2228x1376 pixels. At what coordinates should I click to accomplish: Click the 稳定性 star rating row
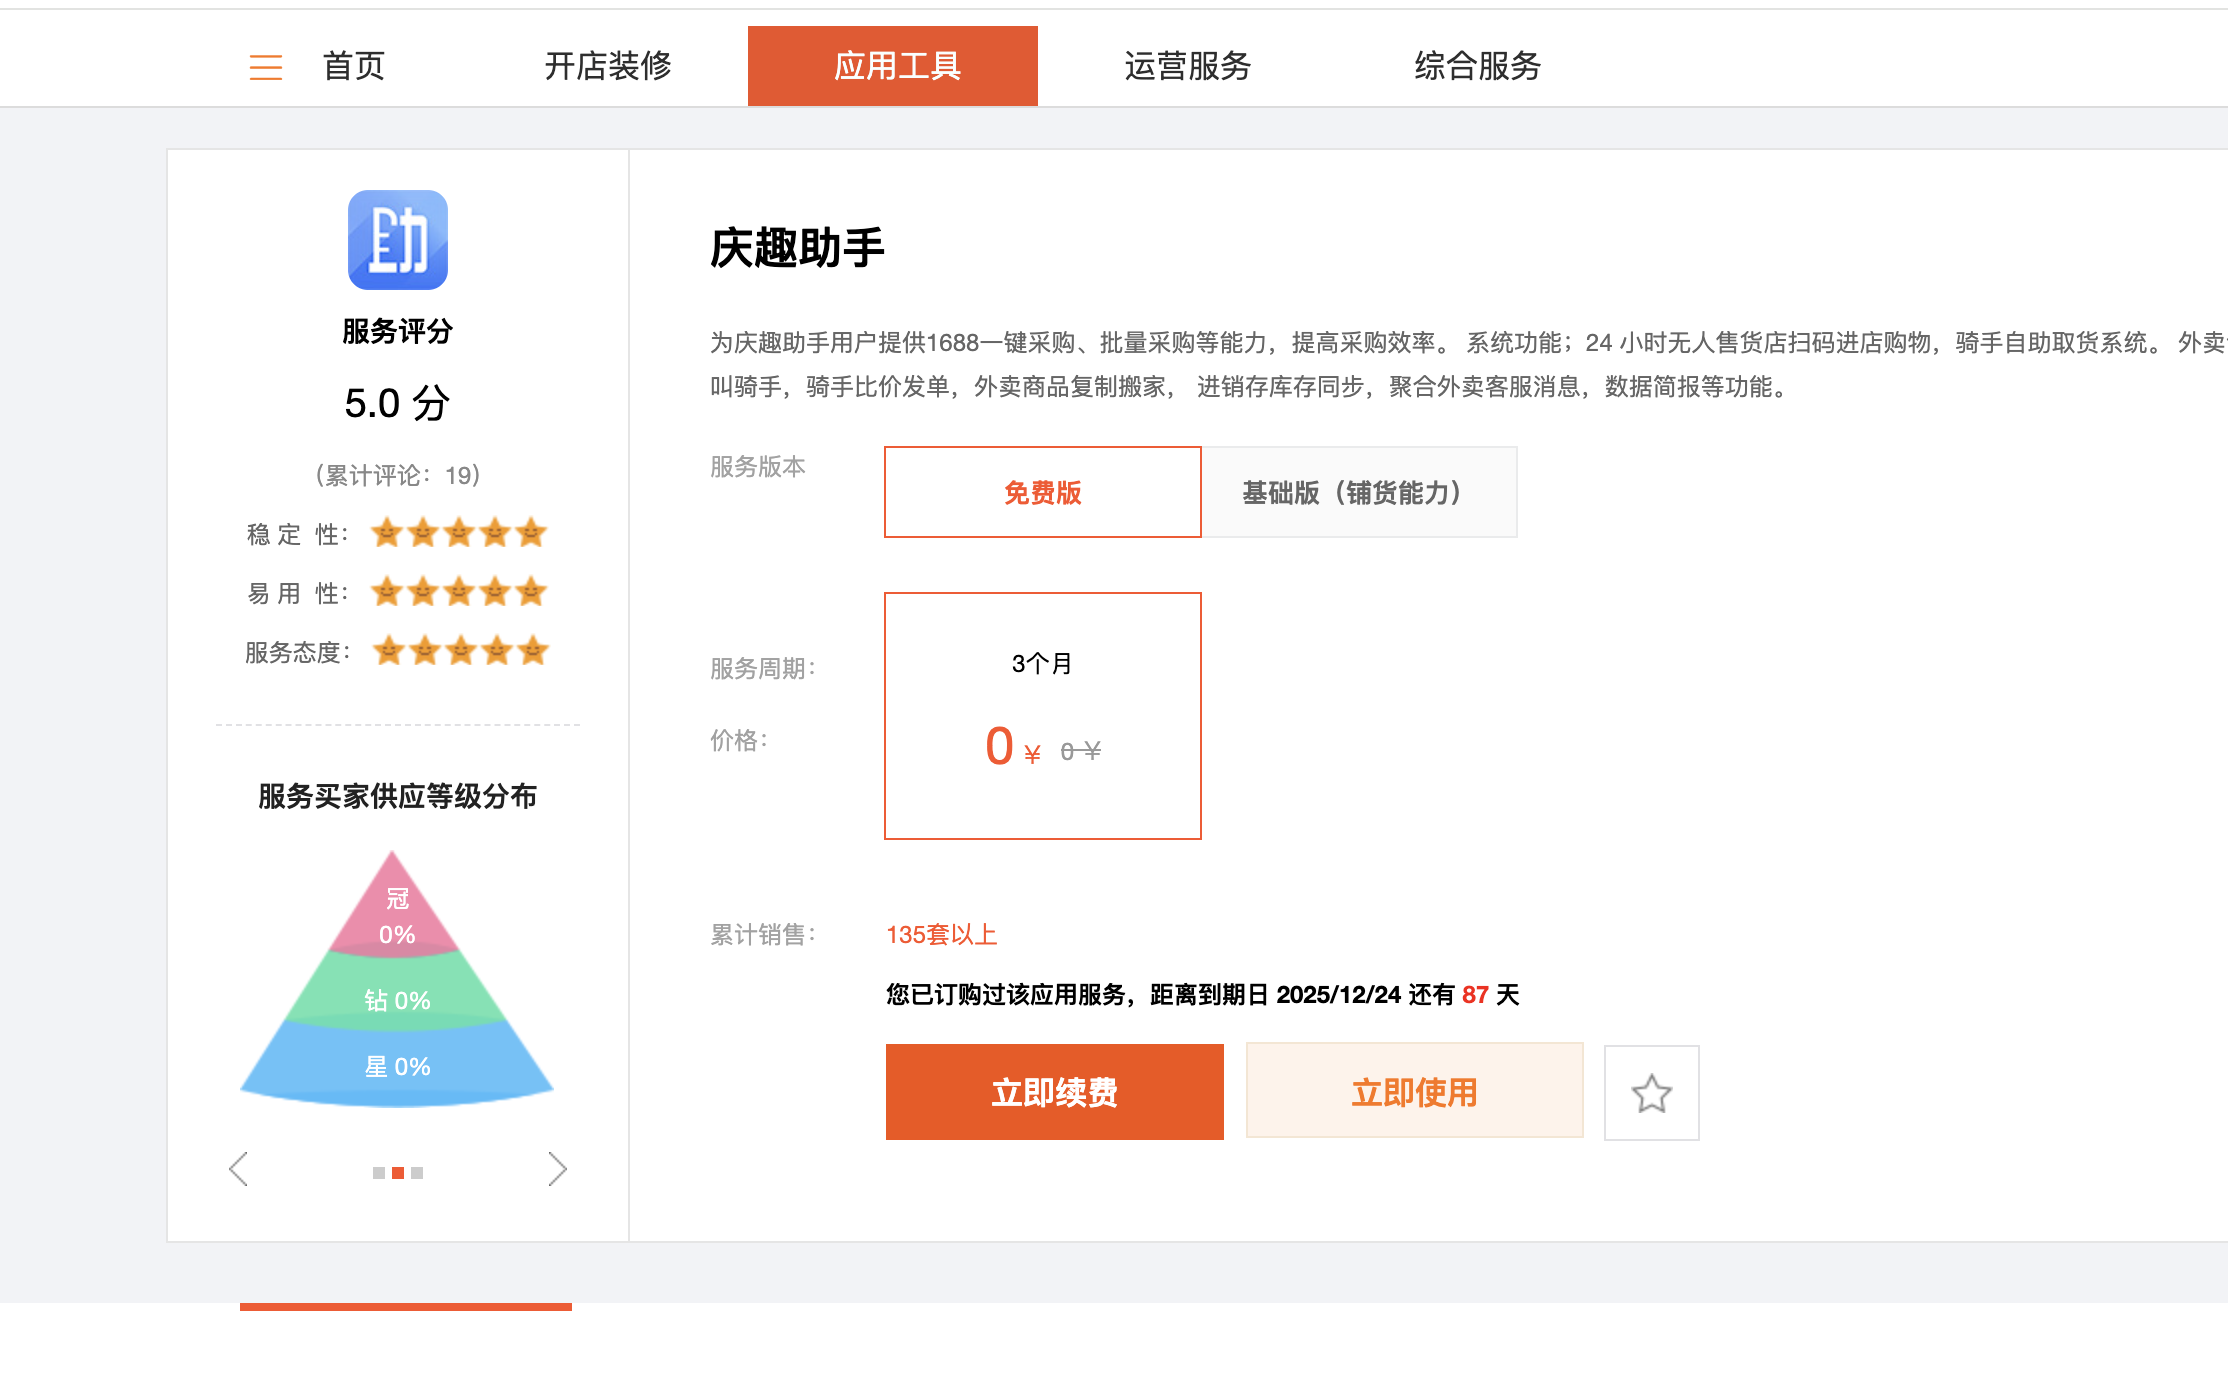(458, 533)
